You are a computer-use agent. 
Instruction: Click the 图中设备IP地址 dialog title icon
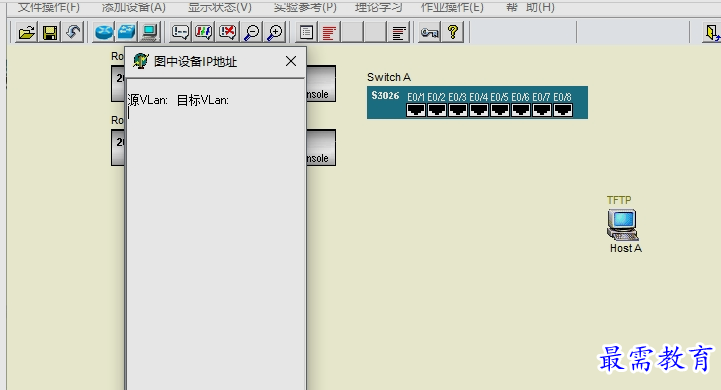(x=141, y=61)
